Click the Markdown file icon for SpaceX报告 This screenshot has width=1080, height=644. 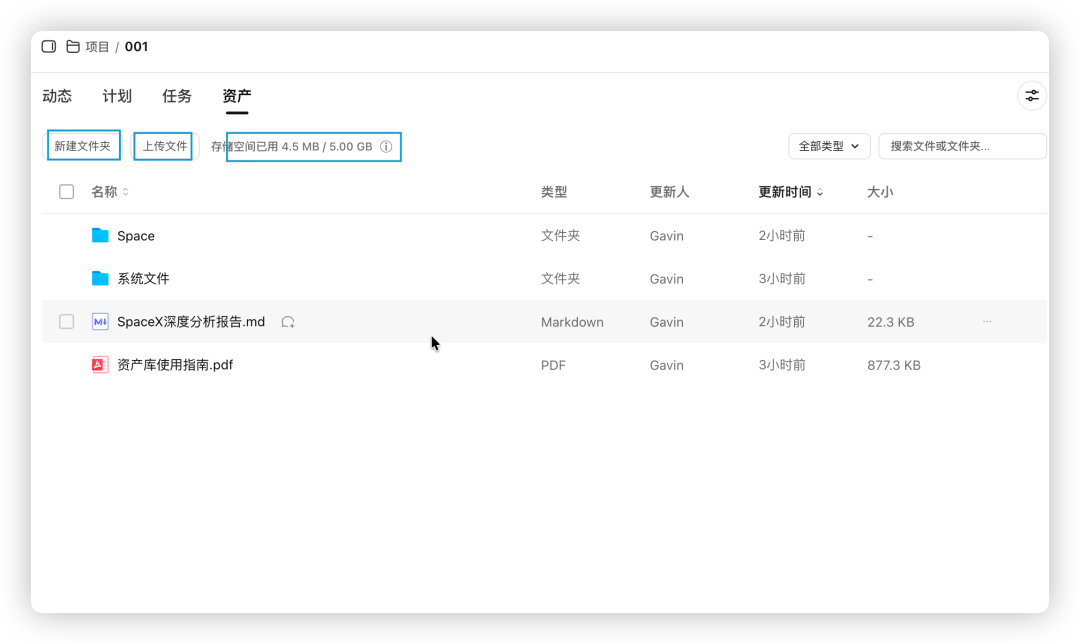click(x=101, y=322)
